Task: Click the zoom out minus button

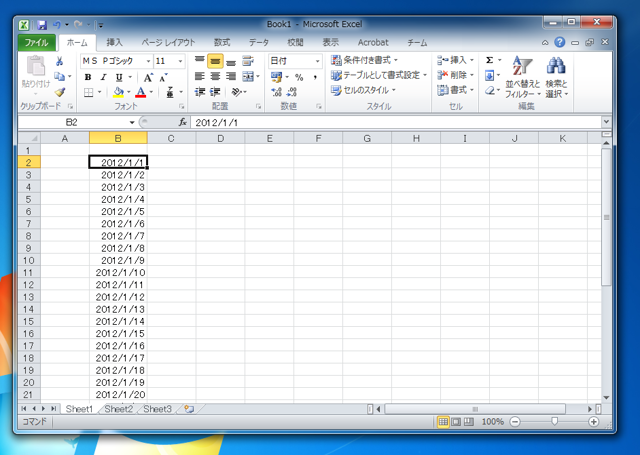Action: click(x=515, y=422)
